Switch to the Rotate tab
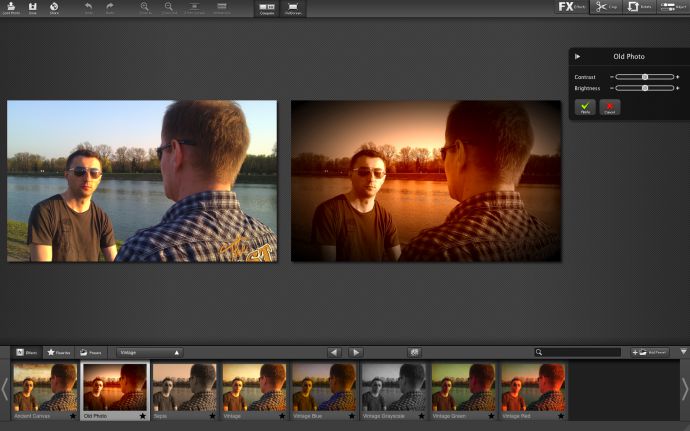The height and width of the screenshot is (431, 690). click(x=639, y=7)
